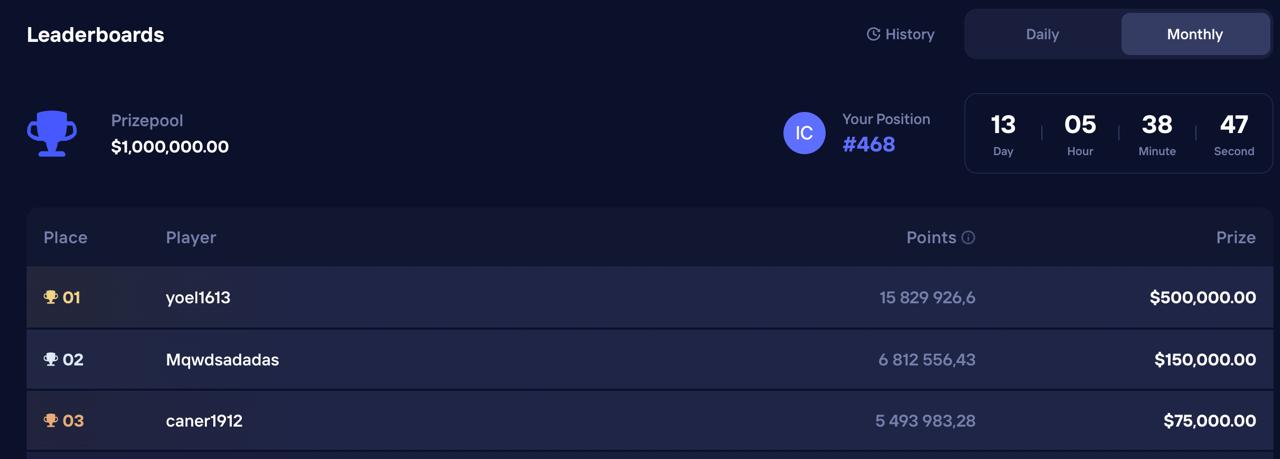Click the $500,000.00 prize amount
This screenshot has width=1280, height=459.
[1202, 298]
